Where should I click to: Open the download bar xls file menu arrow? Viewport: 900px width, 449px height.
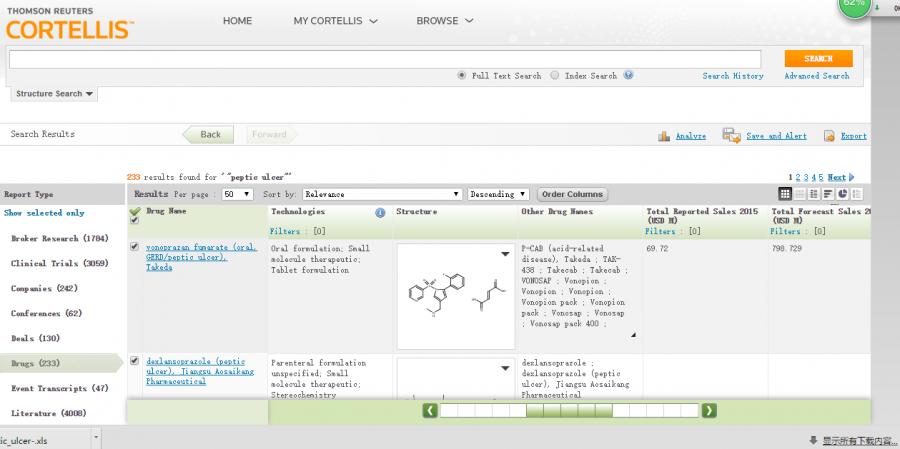click(96, 438)
